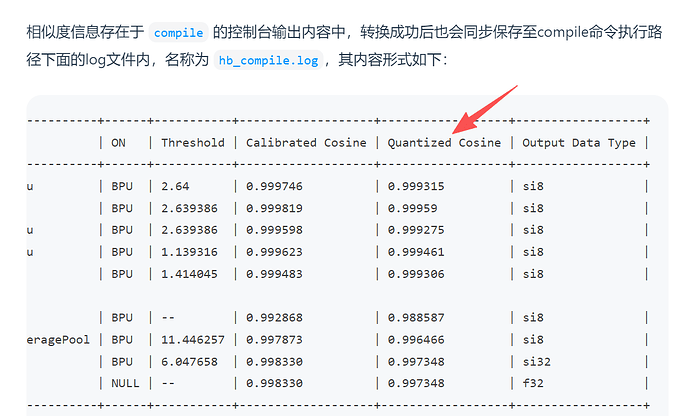Screen dimensions: 690x416
Task: Click the Calibrated Cosine column header
Action: tap(306, 143)
